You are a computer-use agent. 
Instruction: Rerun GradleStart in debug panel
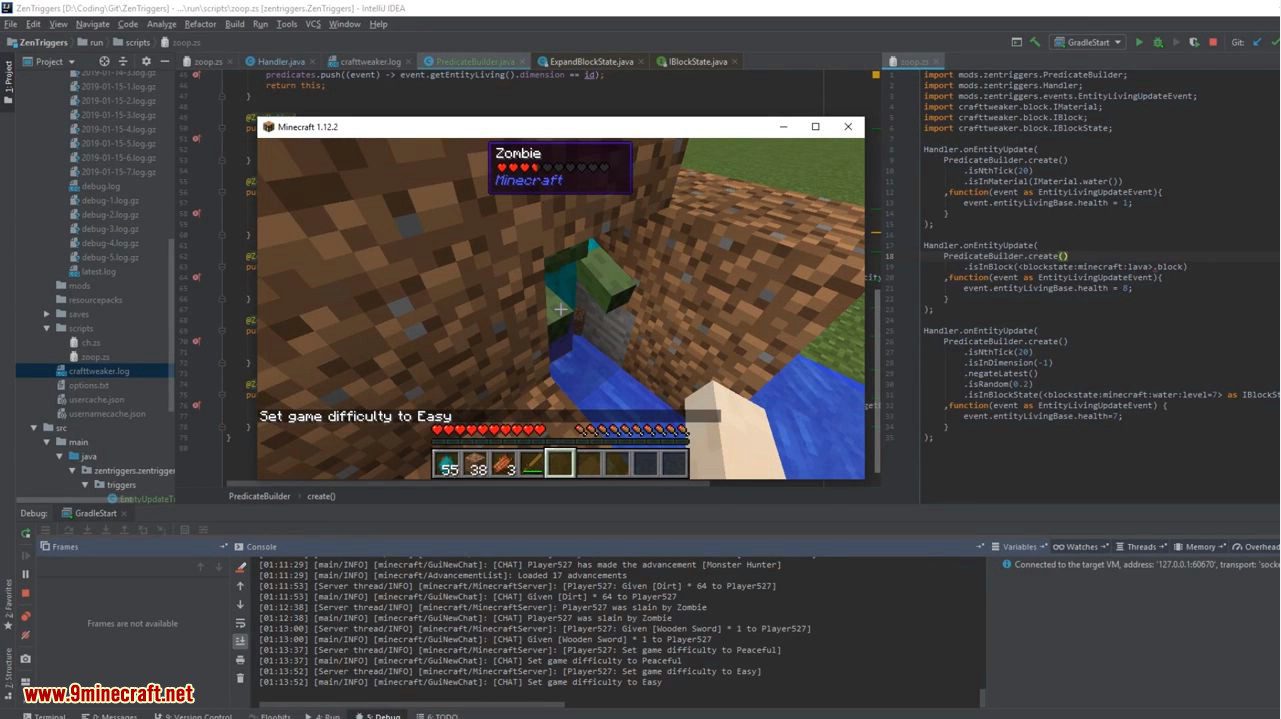click(x=25, y=533)
